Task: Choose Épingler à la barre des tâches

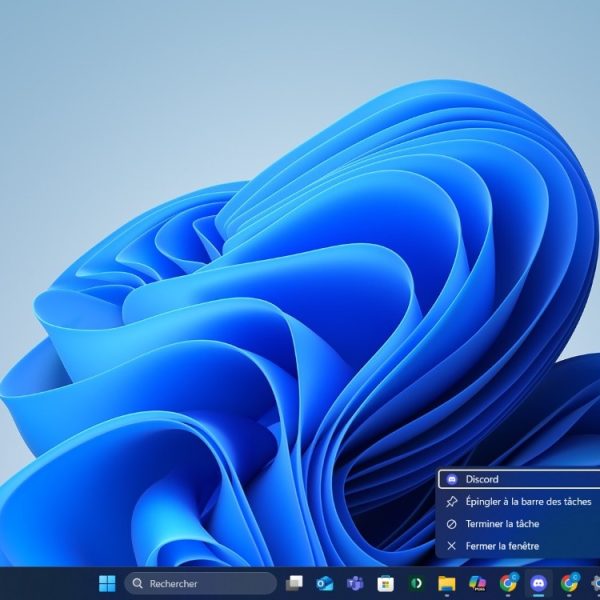Action: point(519,502)
